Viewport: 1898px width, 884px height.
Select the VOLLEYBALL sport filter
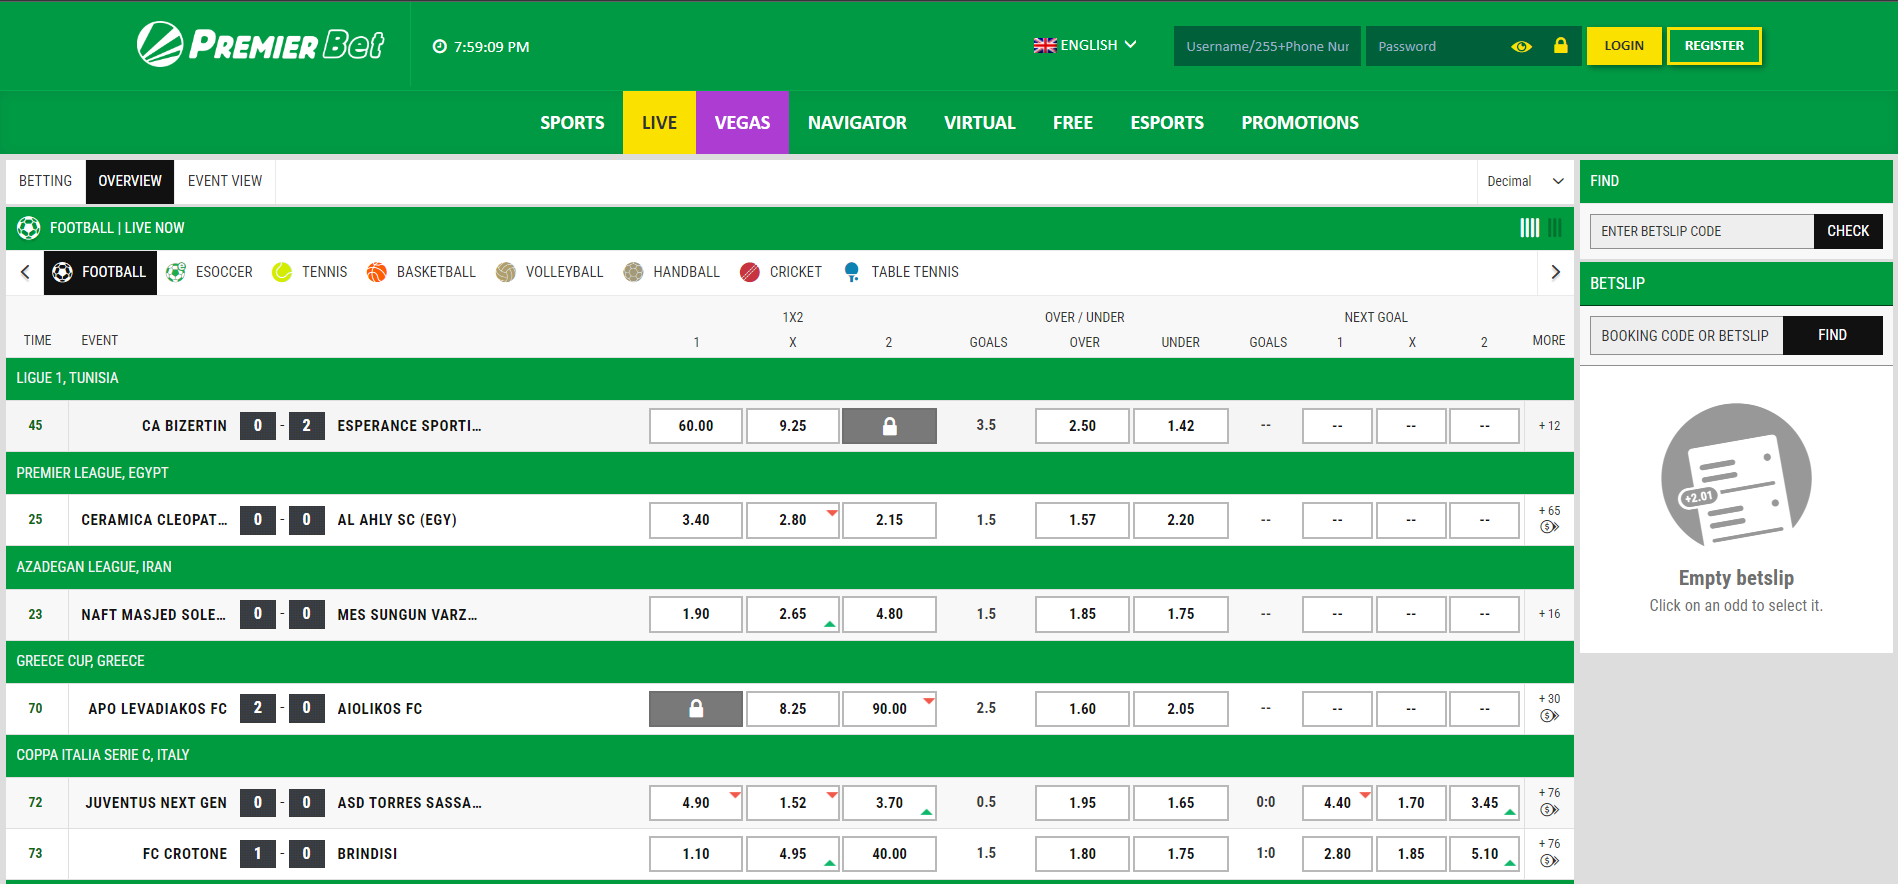[549, 272]
